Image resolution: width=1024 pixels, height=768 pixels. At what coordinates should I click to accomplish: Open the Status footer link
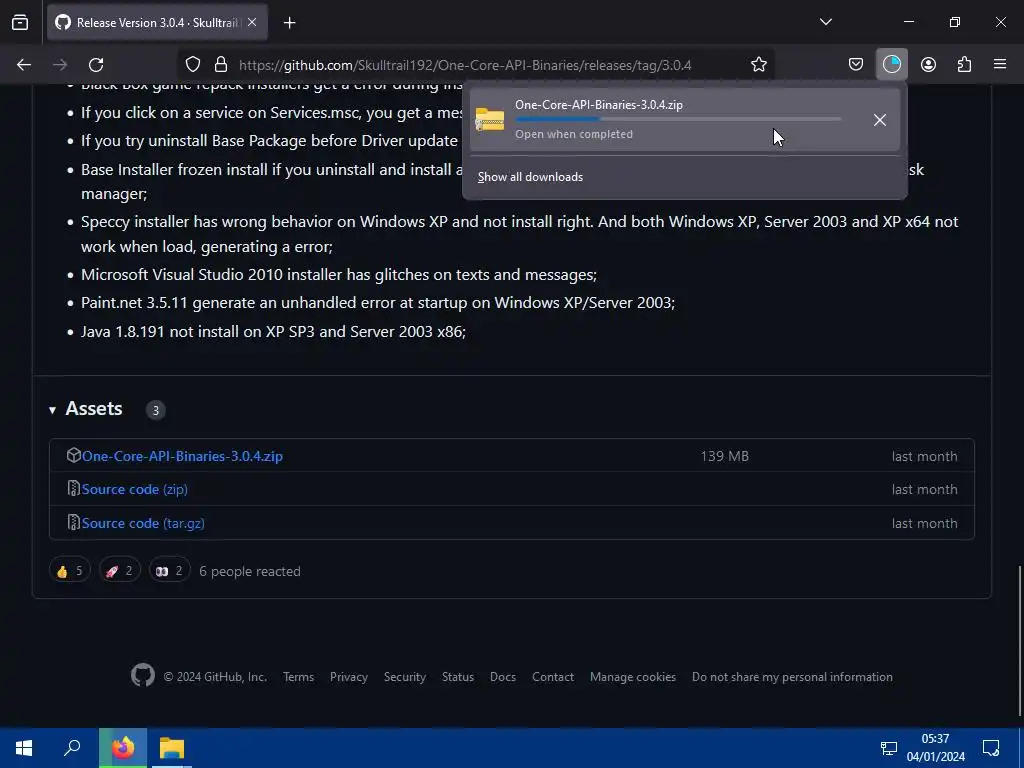click(x=458, y=677)
